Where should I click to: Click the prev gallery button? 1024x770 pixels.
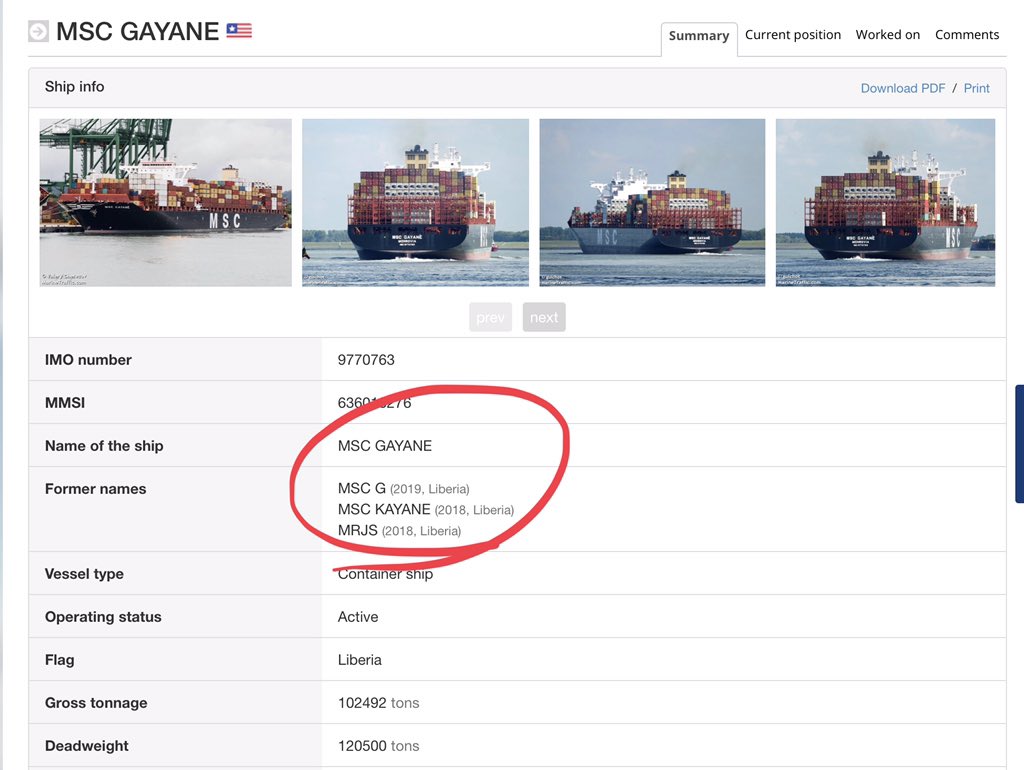490,317
